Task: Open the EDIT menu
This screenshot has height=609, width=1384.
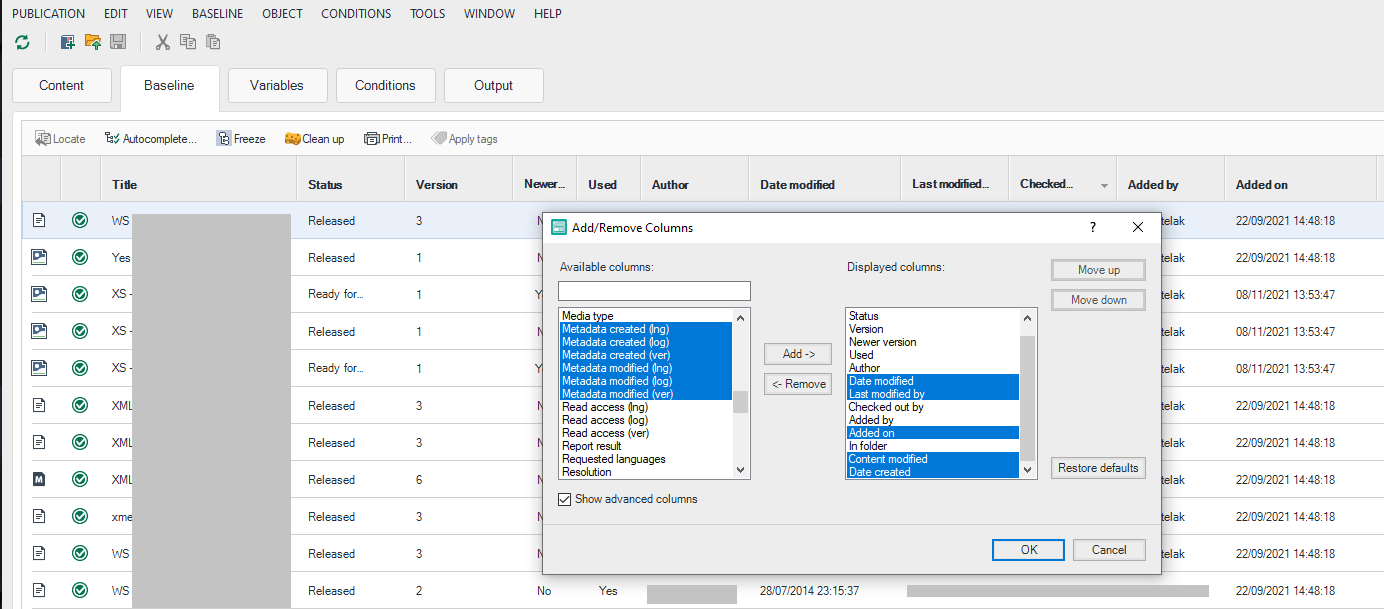Action: point(118,14)
